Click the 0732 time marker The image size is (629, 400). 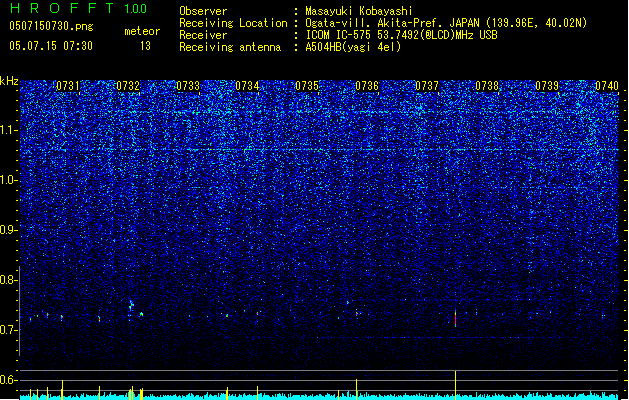(x=128, y=86)
